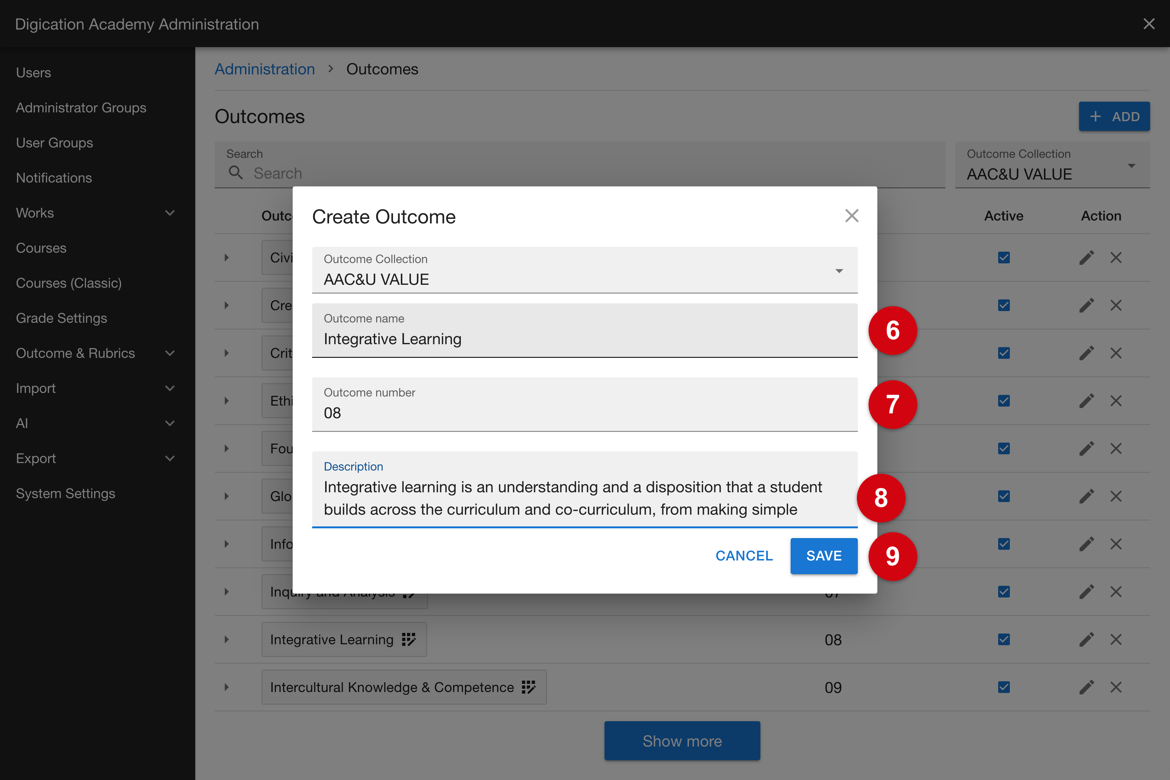Screen dimensions: 1170x780
Task: Remove the outcome in the Cre row
Action: tap(1116, 305)
